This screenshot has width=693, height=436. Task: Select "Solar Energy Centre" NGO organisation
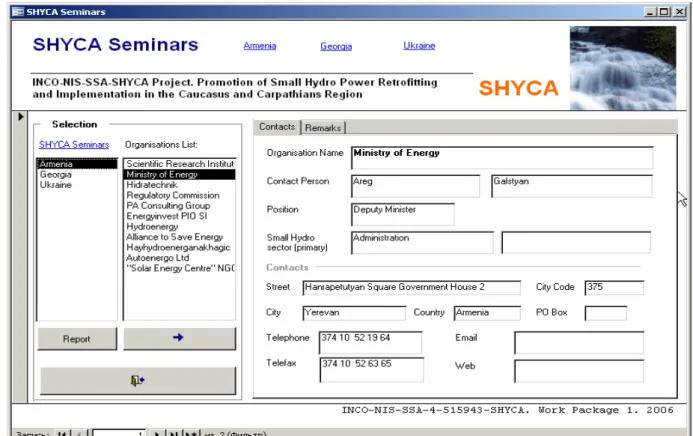pos(179,268)
